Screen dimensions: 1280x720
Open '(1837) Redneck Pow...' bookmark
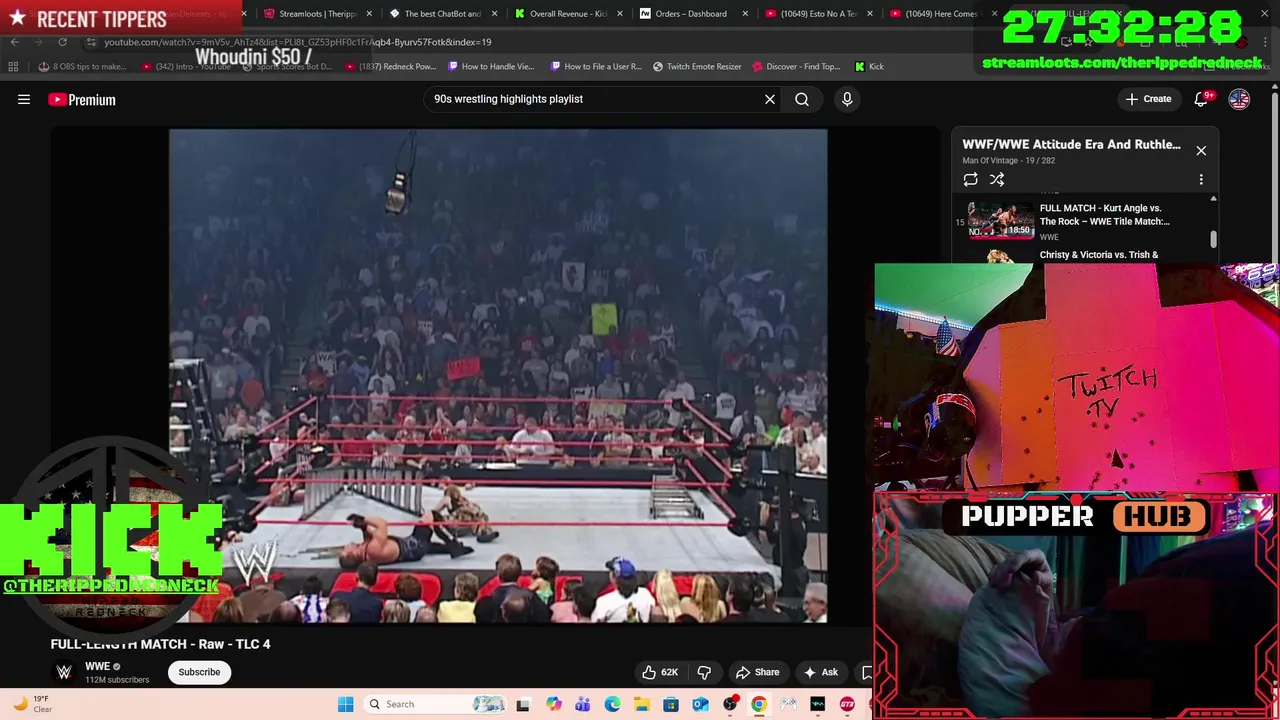pyautogui.click(x=391, y=67)
